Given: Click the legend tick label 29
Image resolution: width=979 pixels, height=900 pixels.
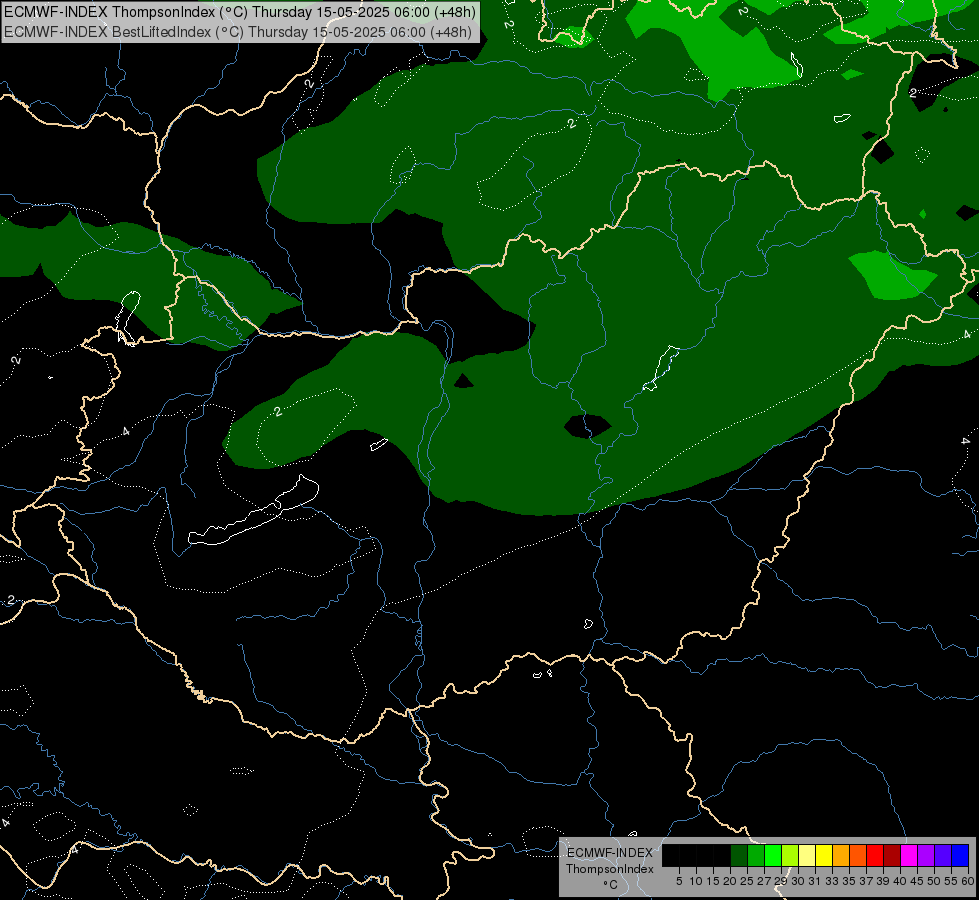Looking at the screenshot, I should click(781, 881).
